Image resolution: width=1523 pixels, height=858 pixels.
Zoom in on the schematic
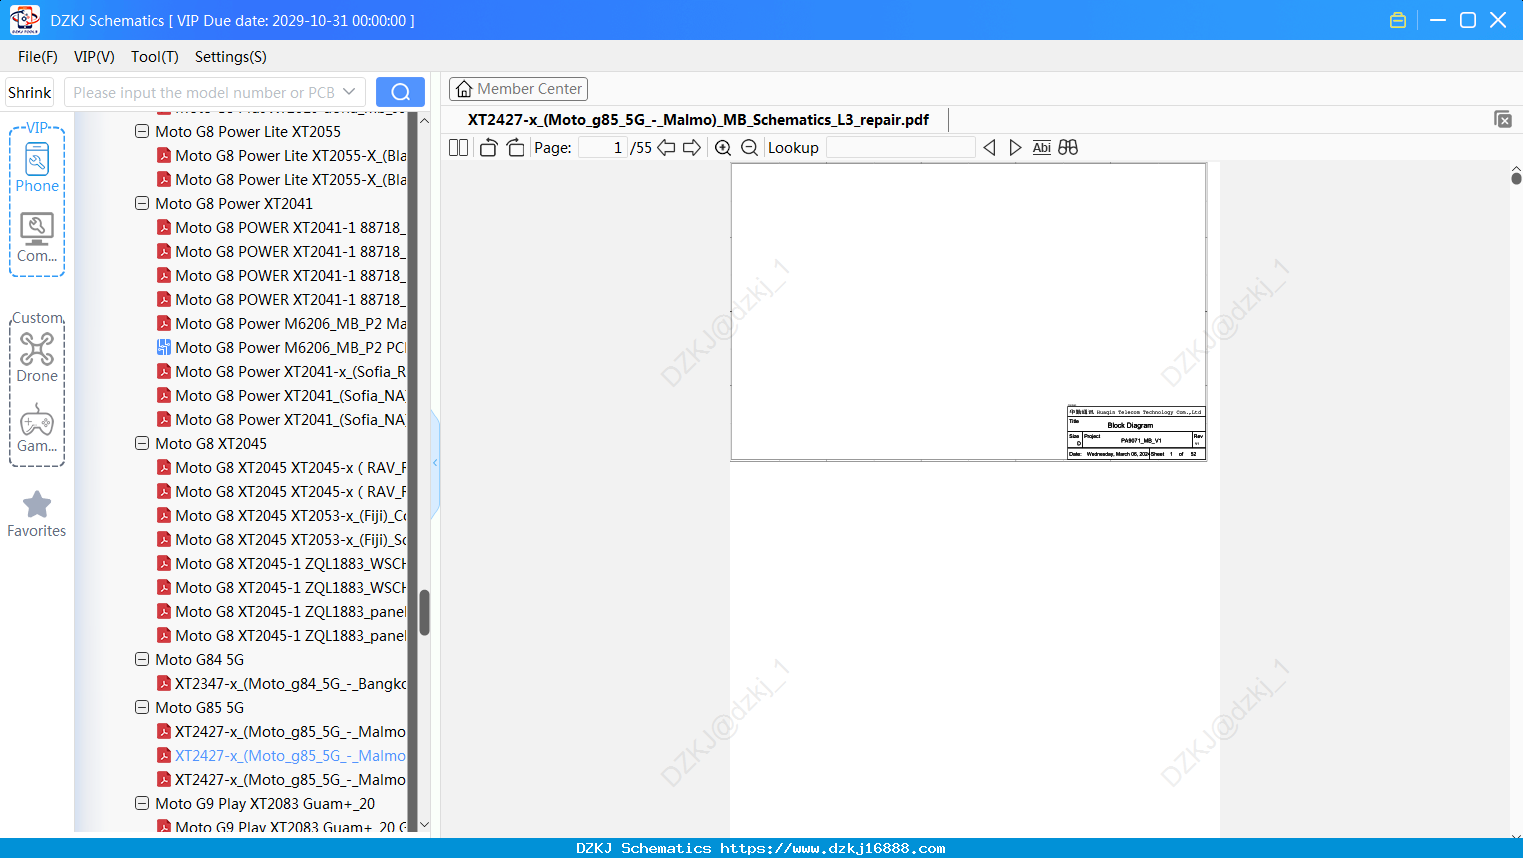tap(723, 148)
